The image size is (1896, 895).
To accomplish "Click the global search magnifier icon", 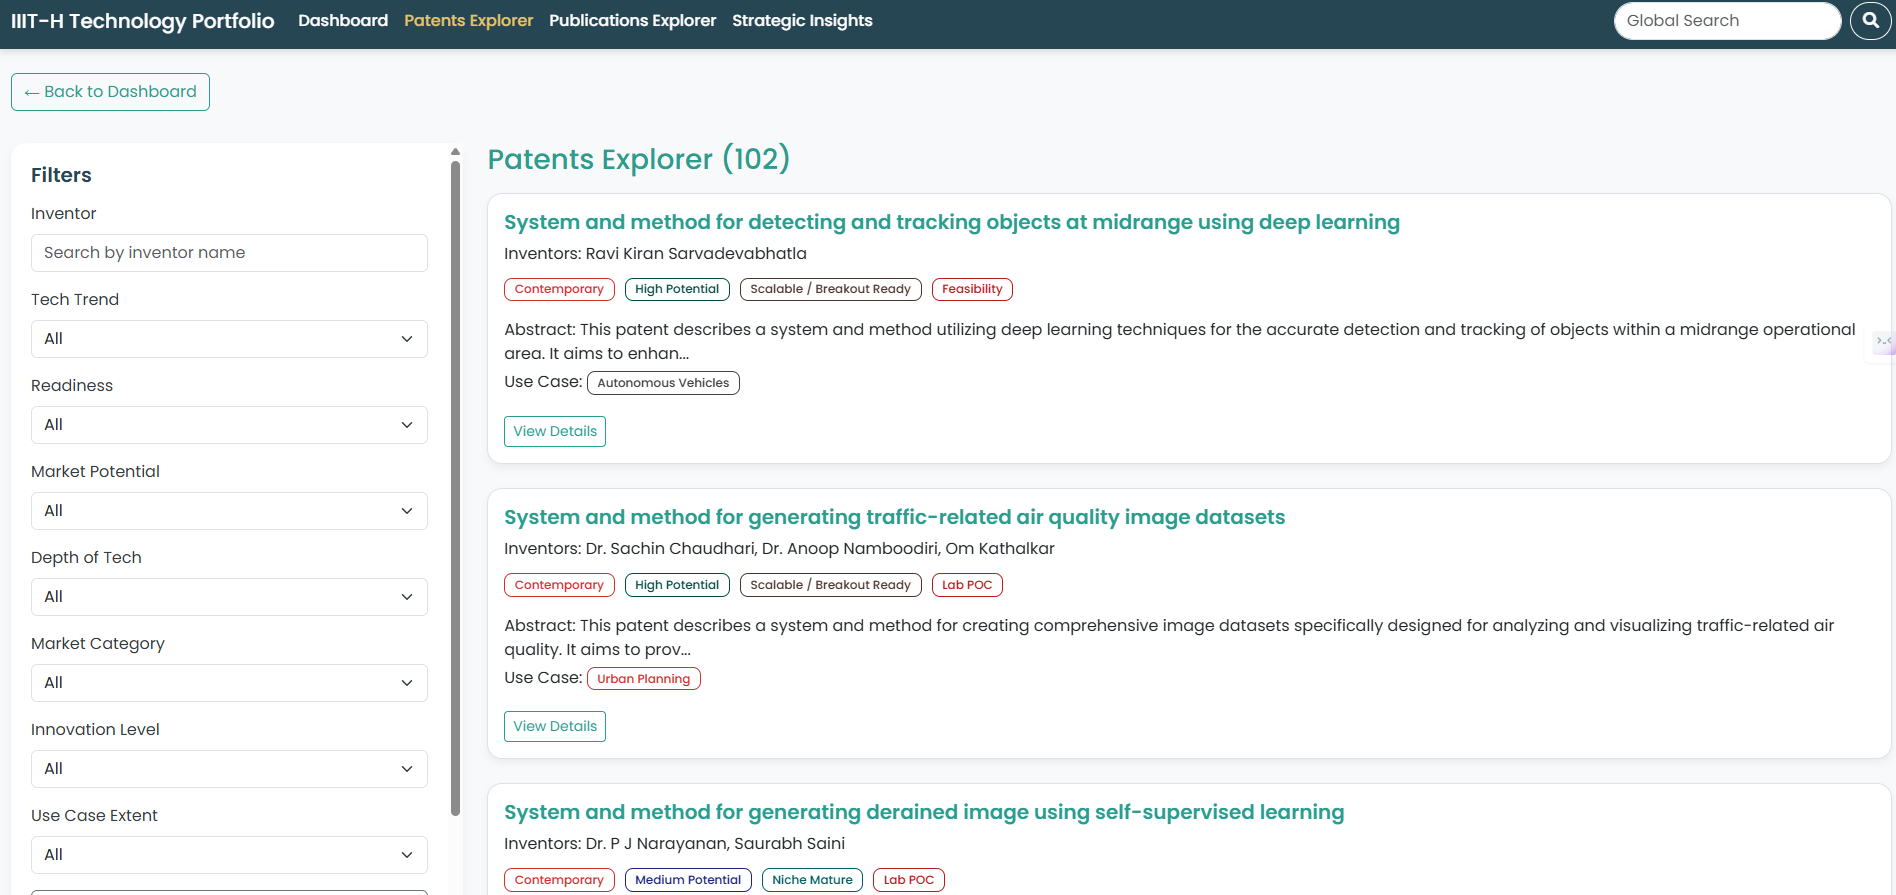I will coord(1870,20).
